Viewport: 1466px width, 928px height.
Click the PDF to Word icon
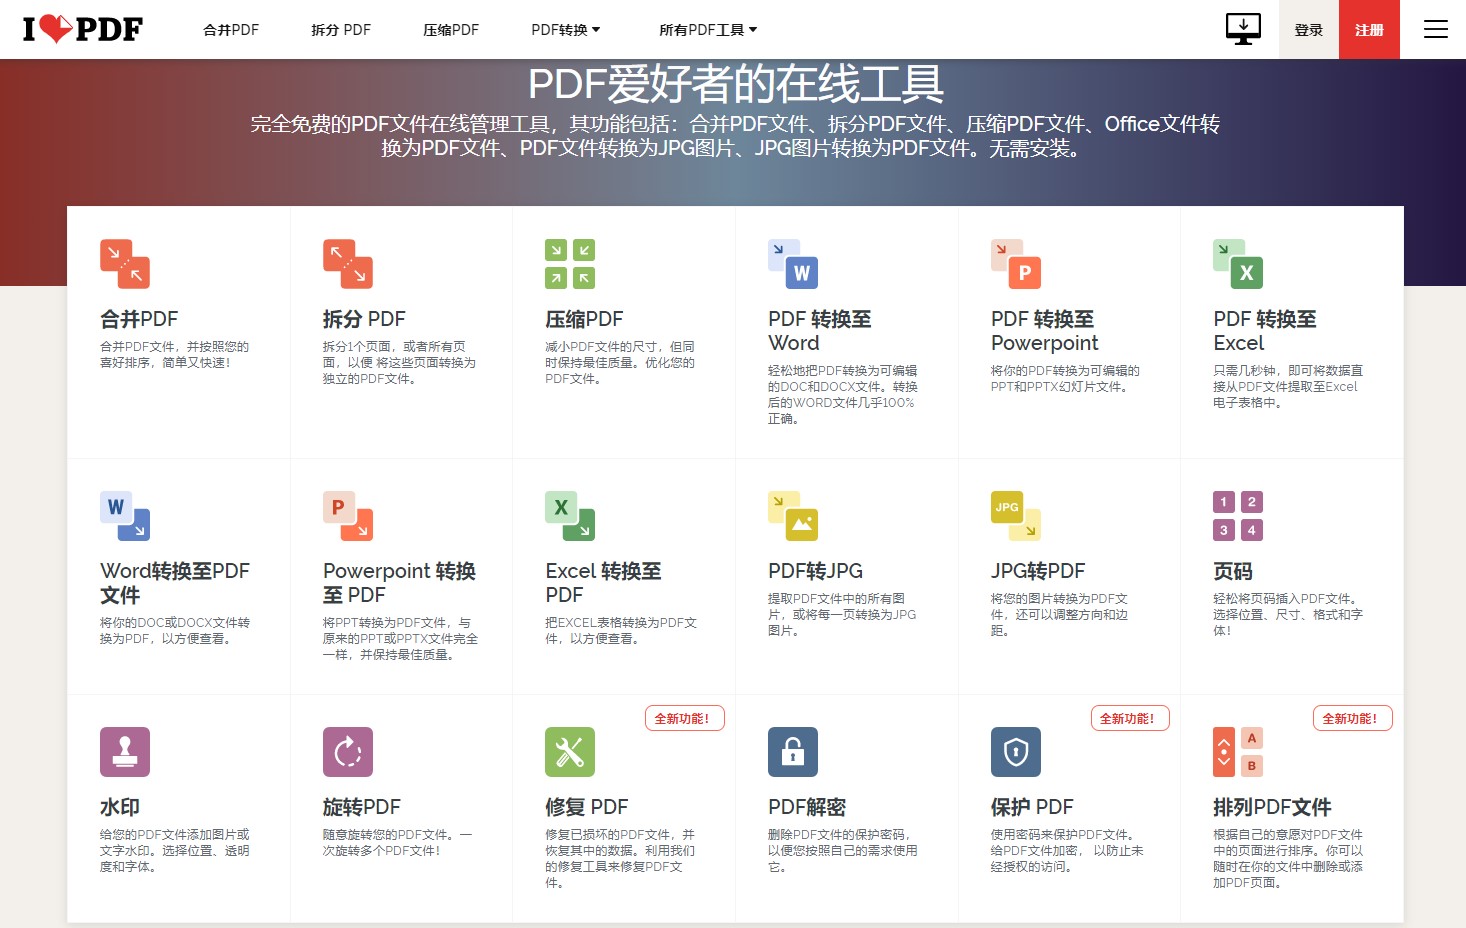click(793, 264)
